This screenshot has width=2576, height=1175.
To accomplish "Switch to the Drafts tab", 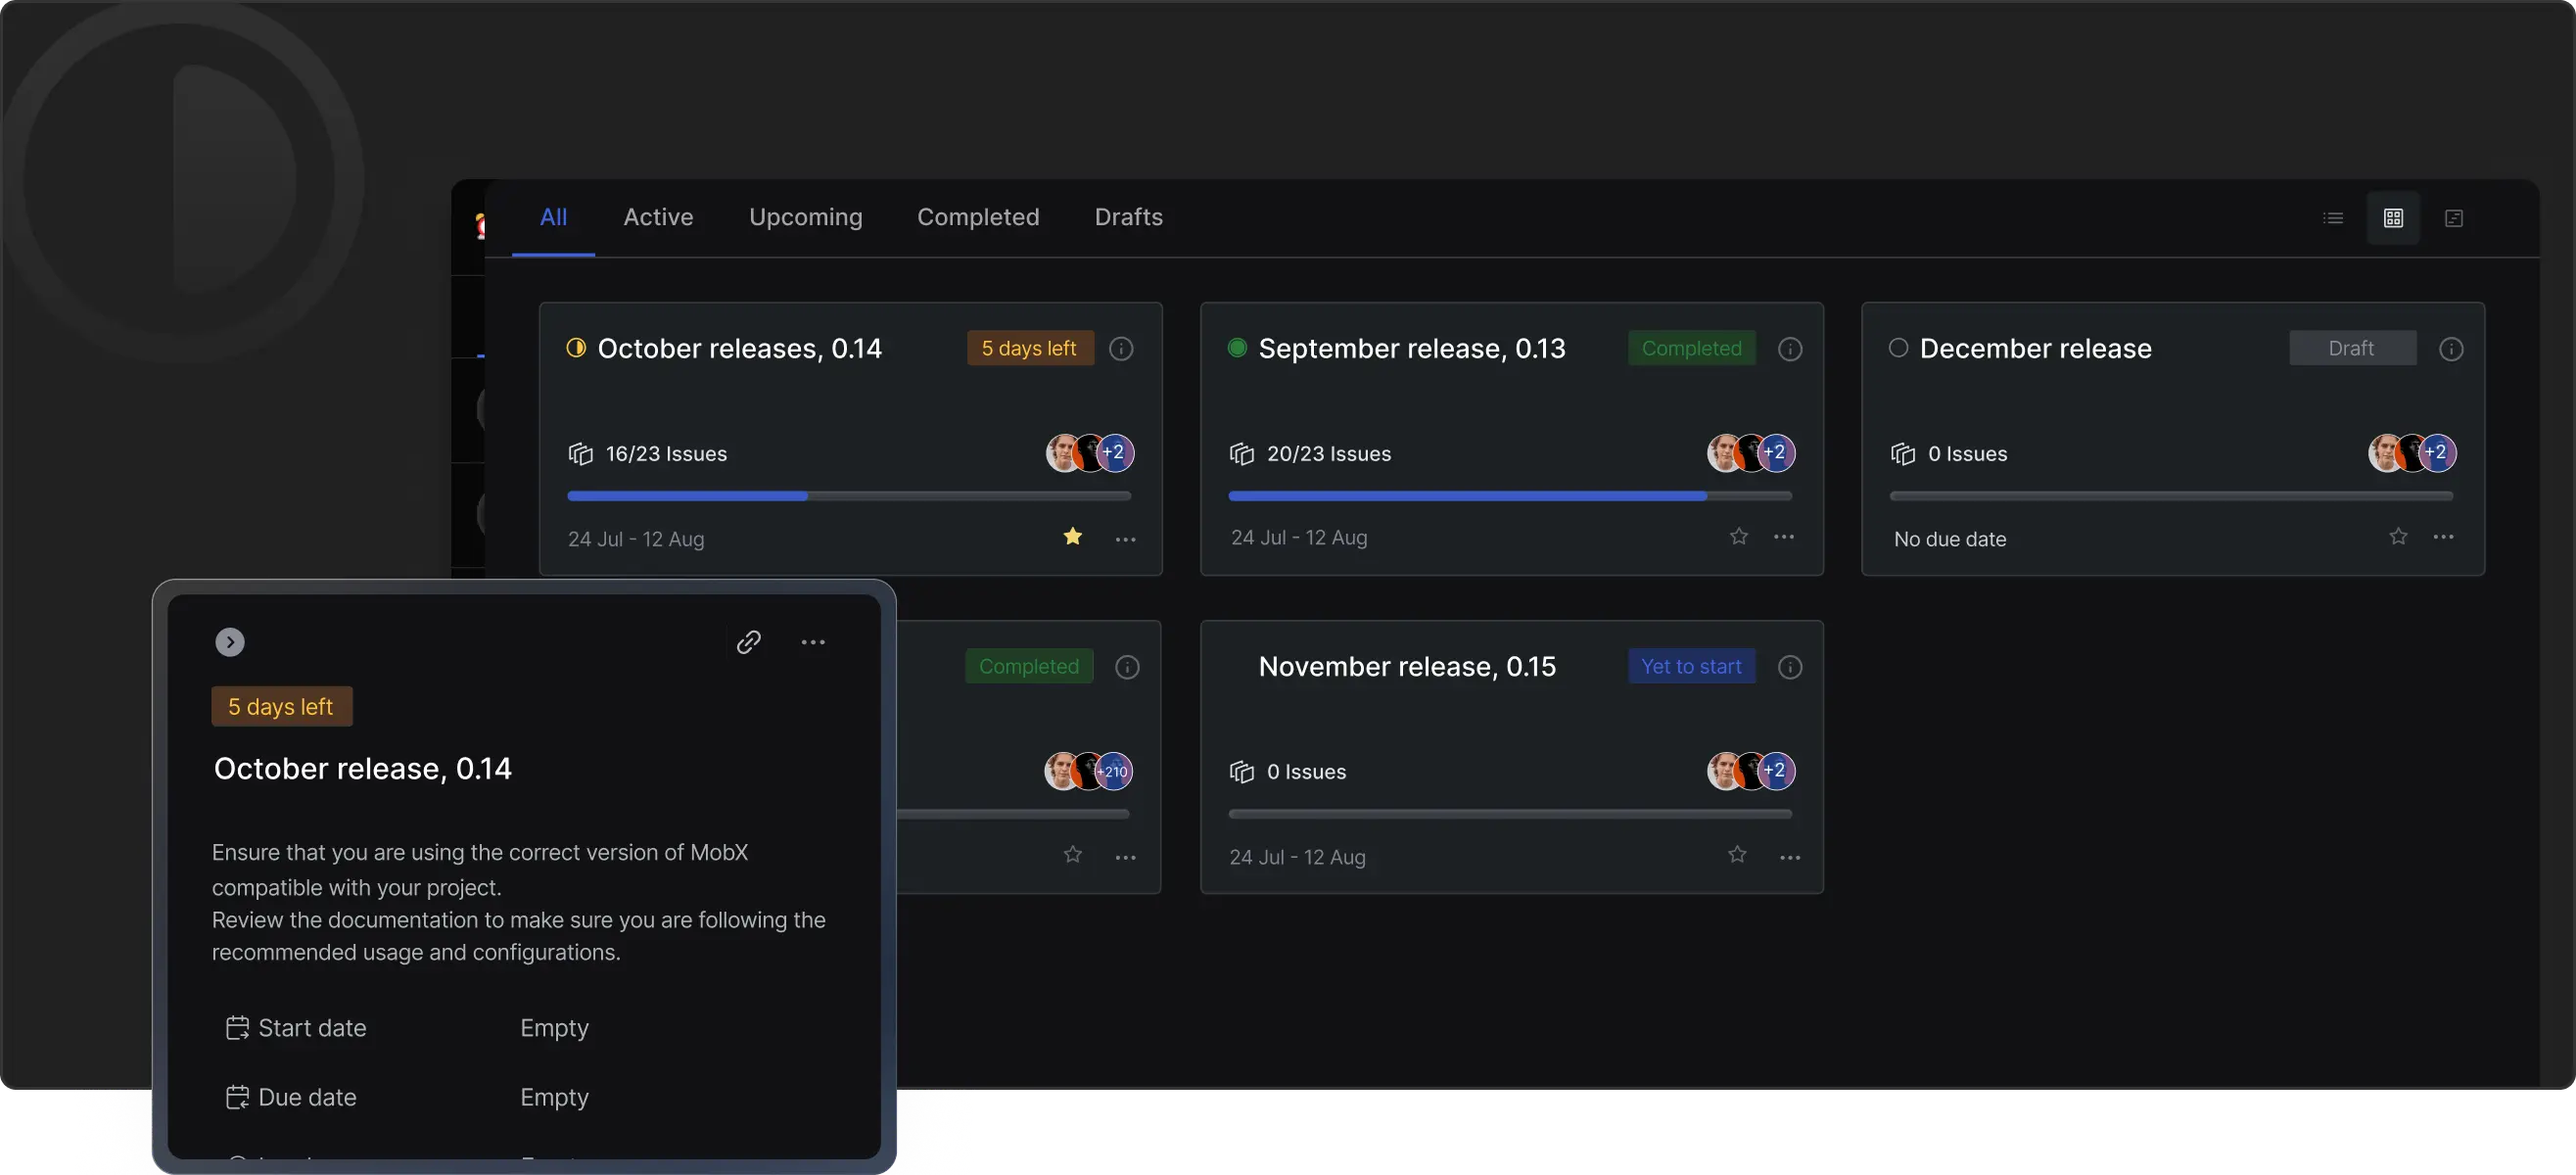I will pos(1128,217).
